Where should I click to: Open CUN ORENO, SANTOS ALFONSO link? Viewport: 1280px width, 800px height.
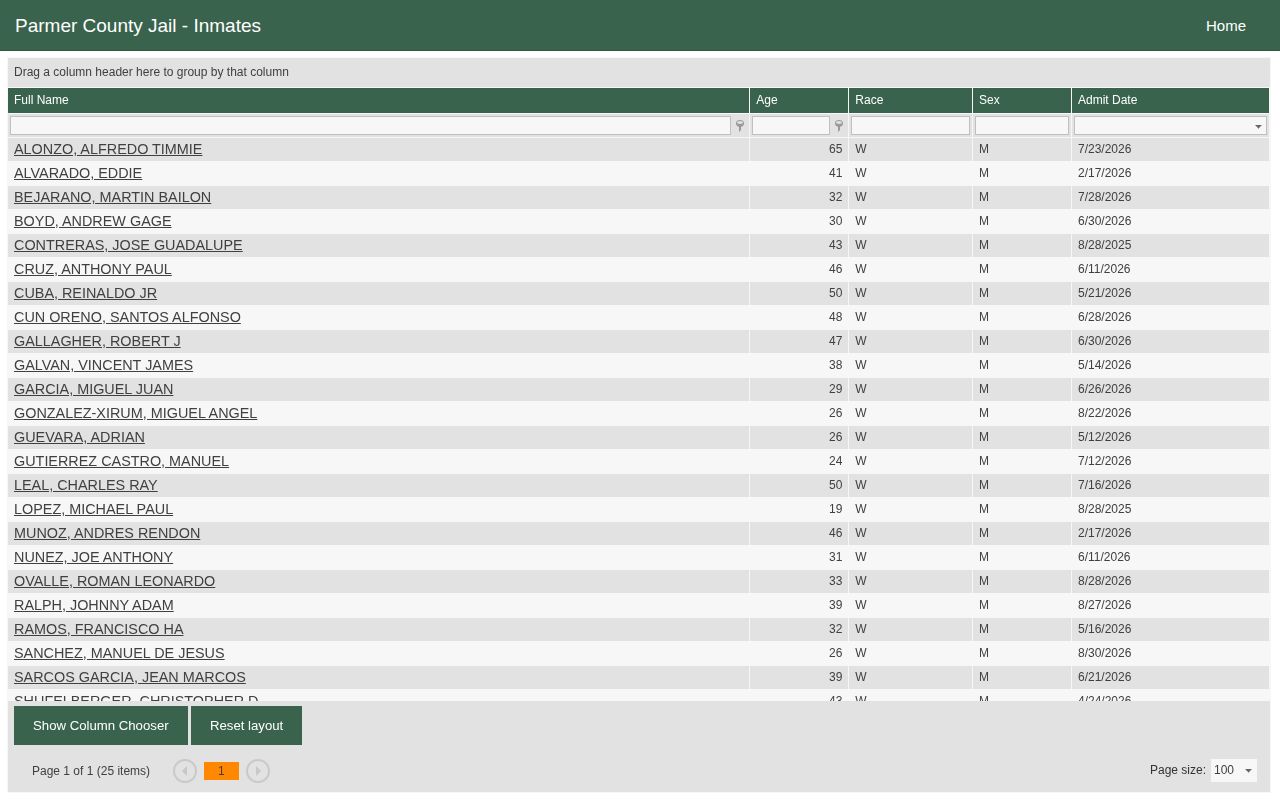tap(127, 317)
